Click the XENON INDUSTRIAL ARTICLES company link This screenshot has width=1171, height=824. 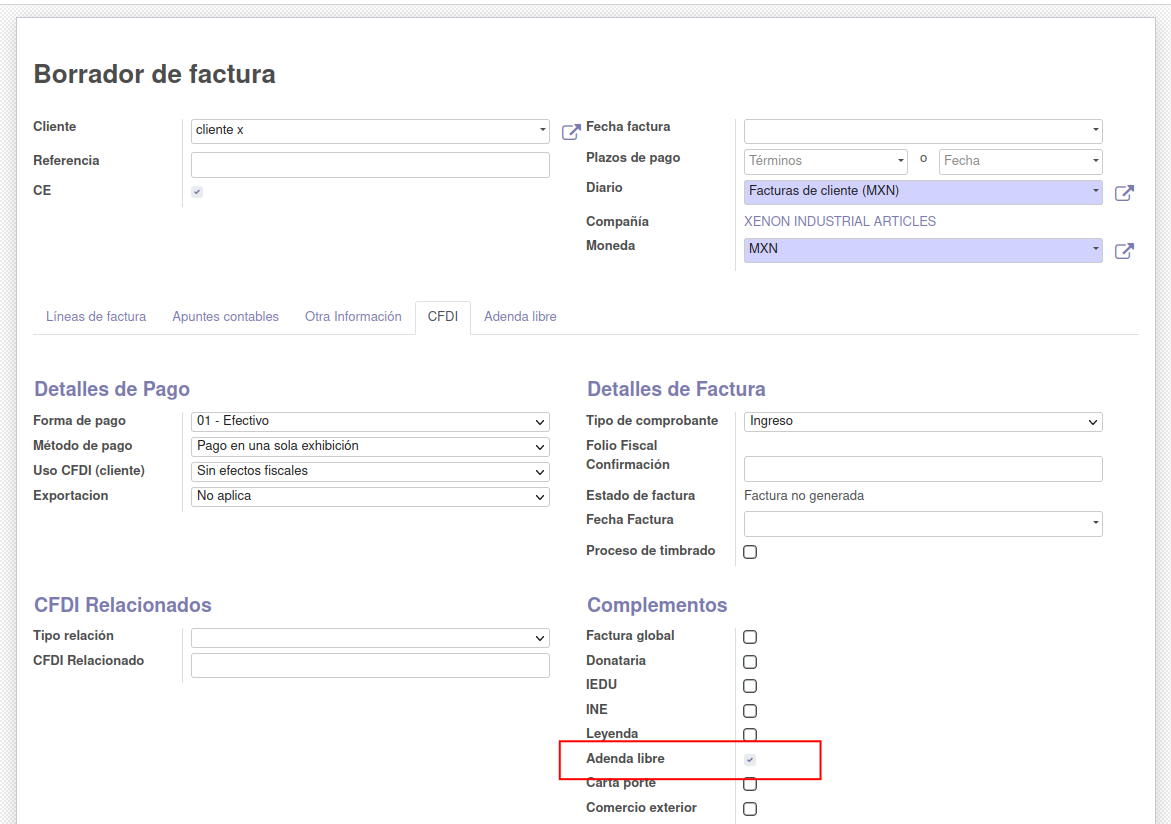coord(840,222)
